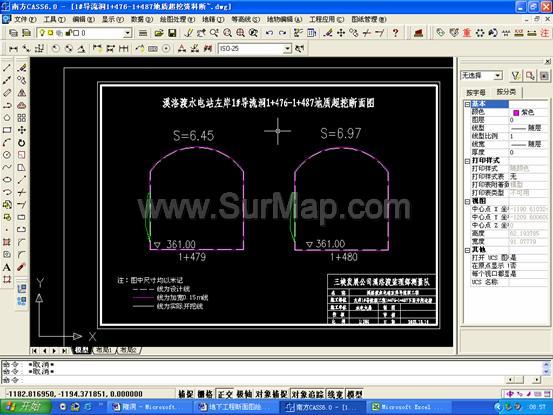Toggle 线宽 lineweight display in status bar
Viewport: 553px width, 415px height.
(x=335, y=394)
